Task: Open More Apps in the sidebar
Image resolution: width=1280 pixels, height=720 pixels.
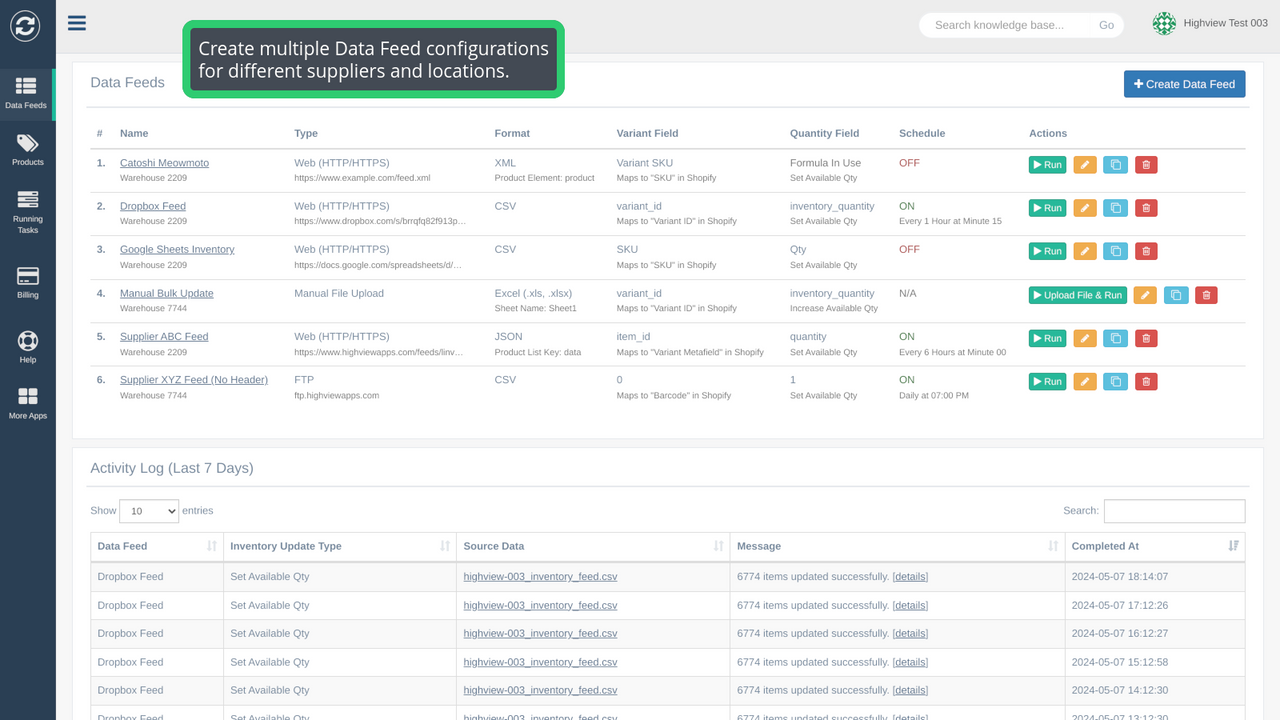Action: [x=27, y=400]
